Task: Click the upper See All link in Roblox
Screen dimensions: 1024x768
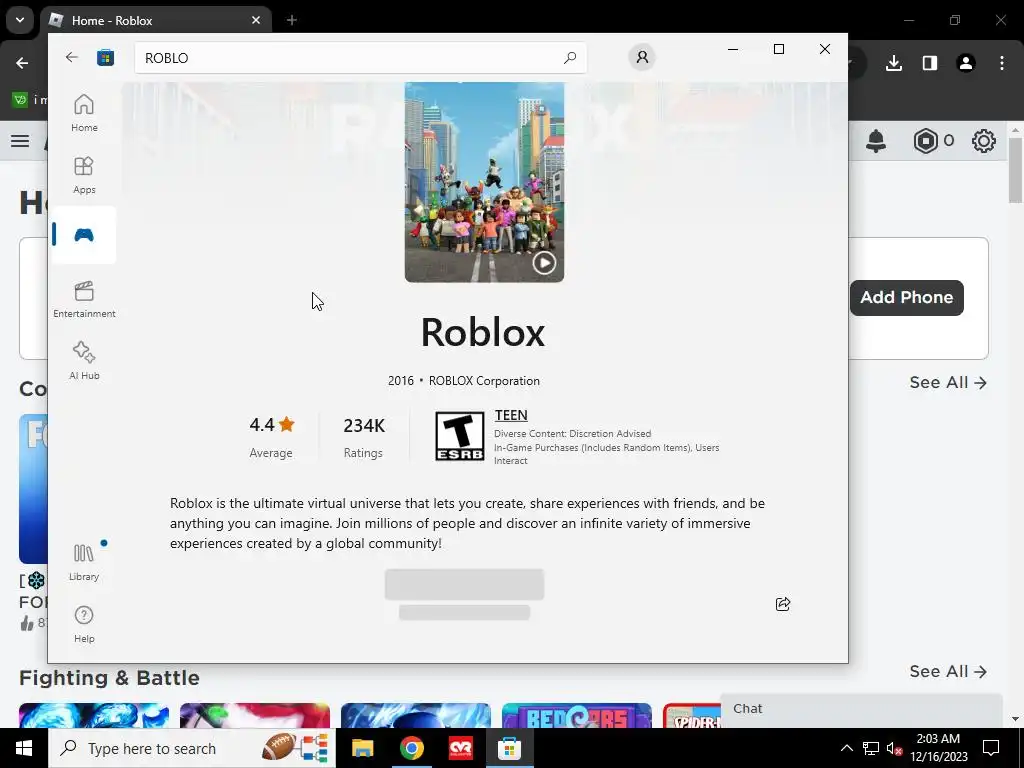Action: (948, 383)
